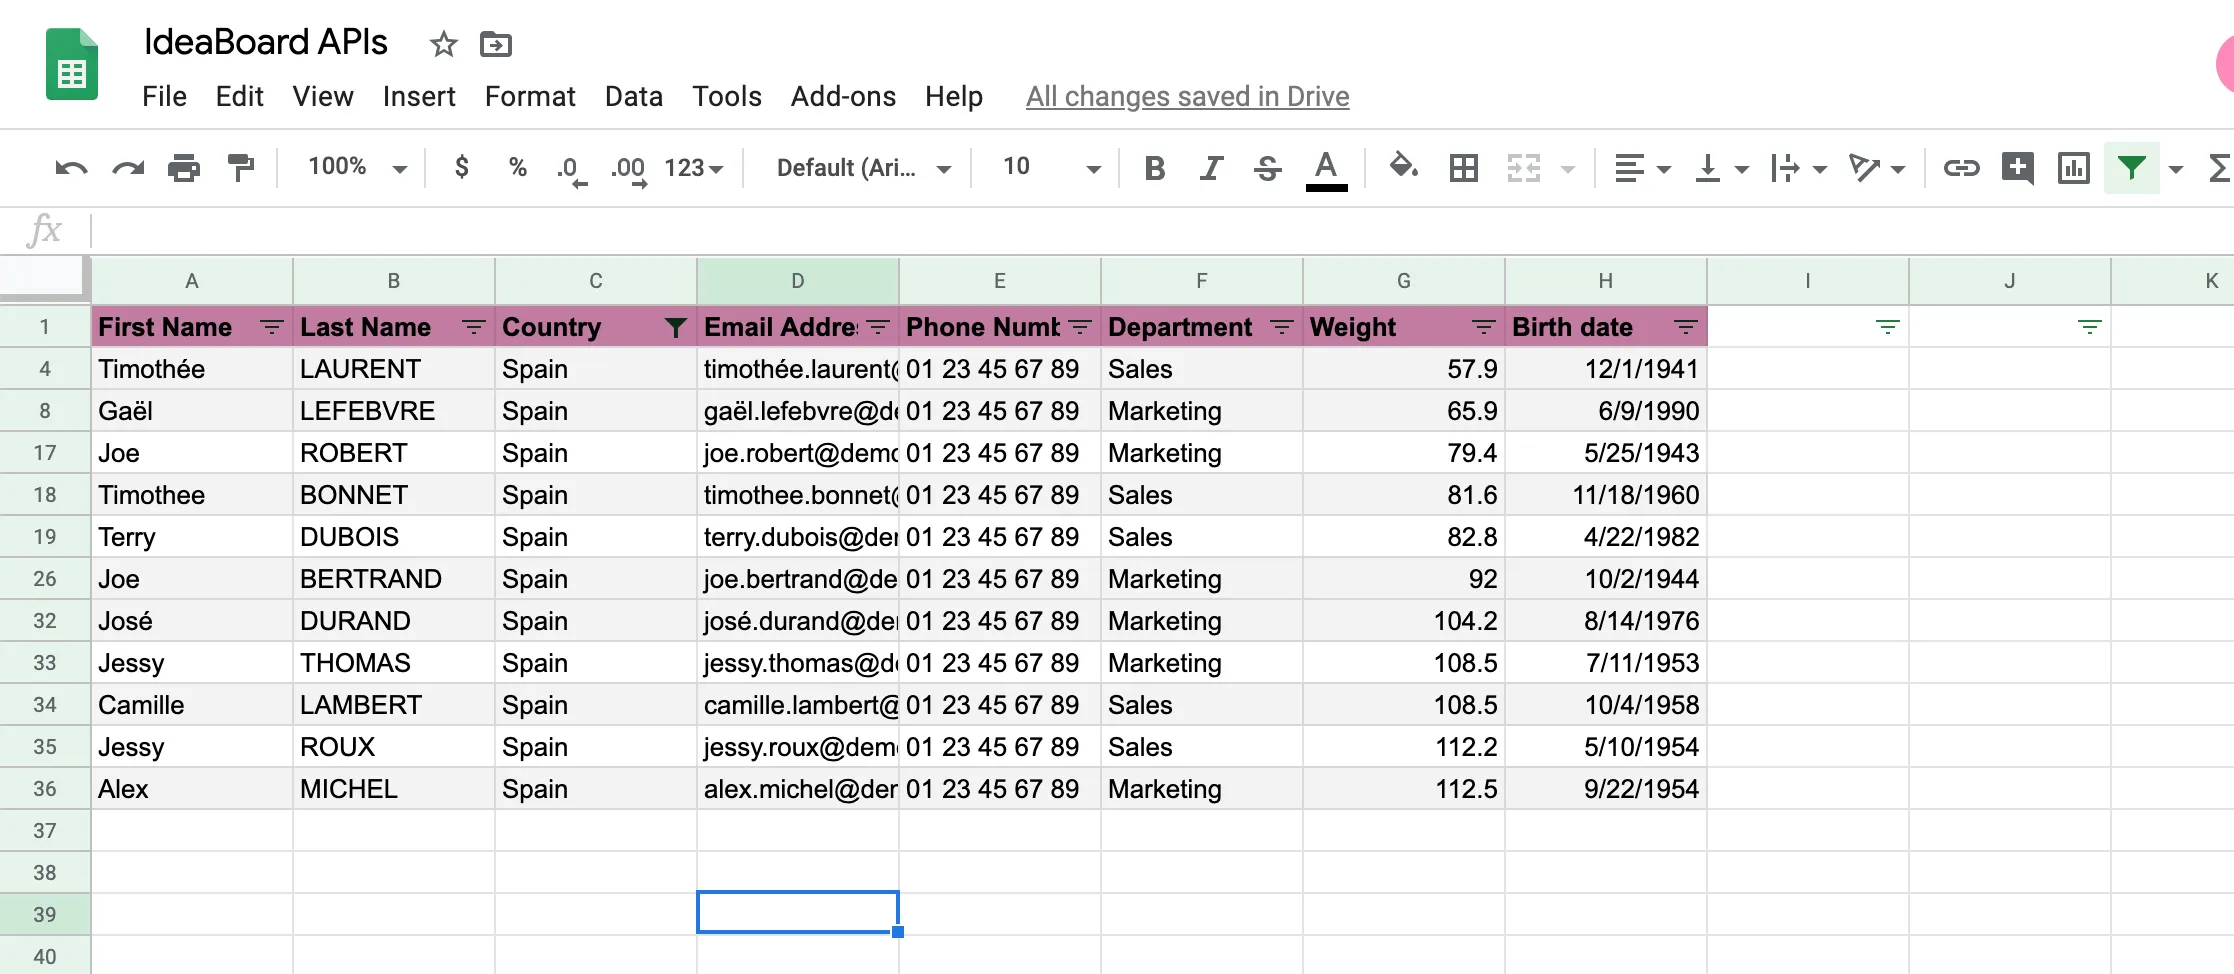Image resolution: width=2234 pixels, height=974 pixels.
Task: Open the Add-ons menu
Action: pyautogui.click(x=843, y=96)
